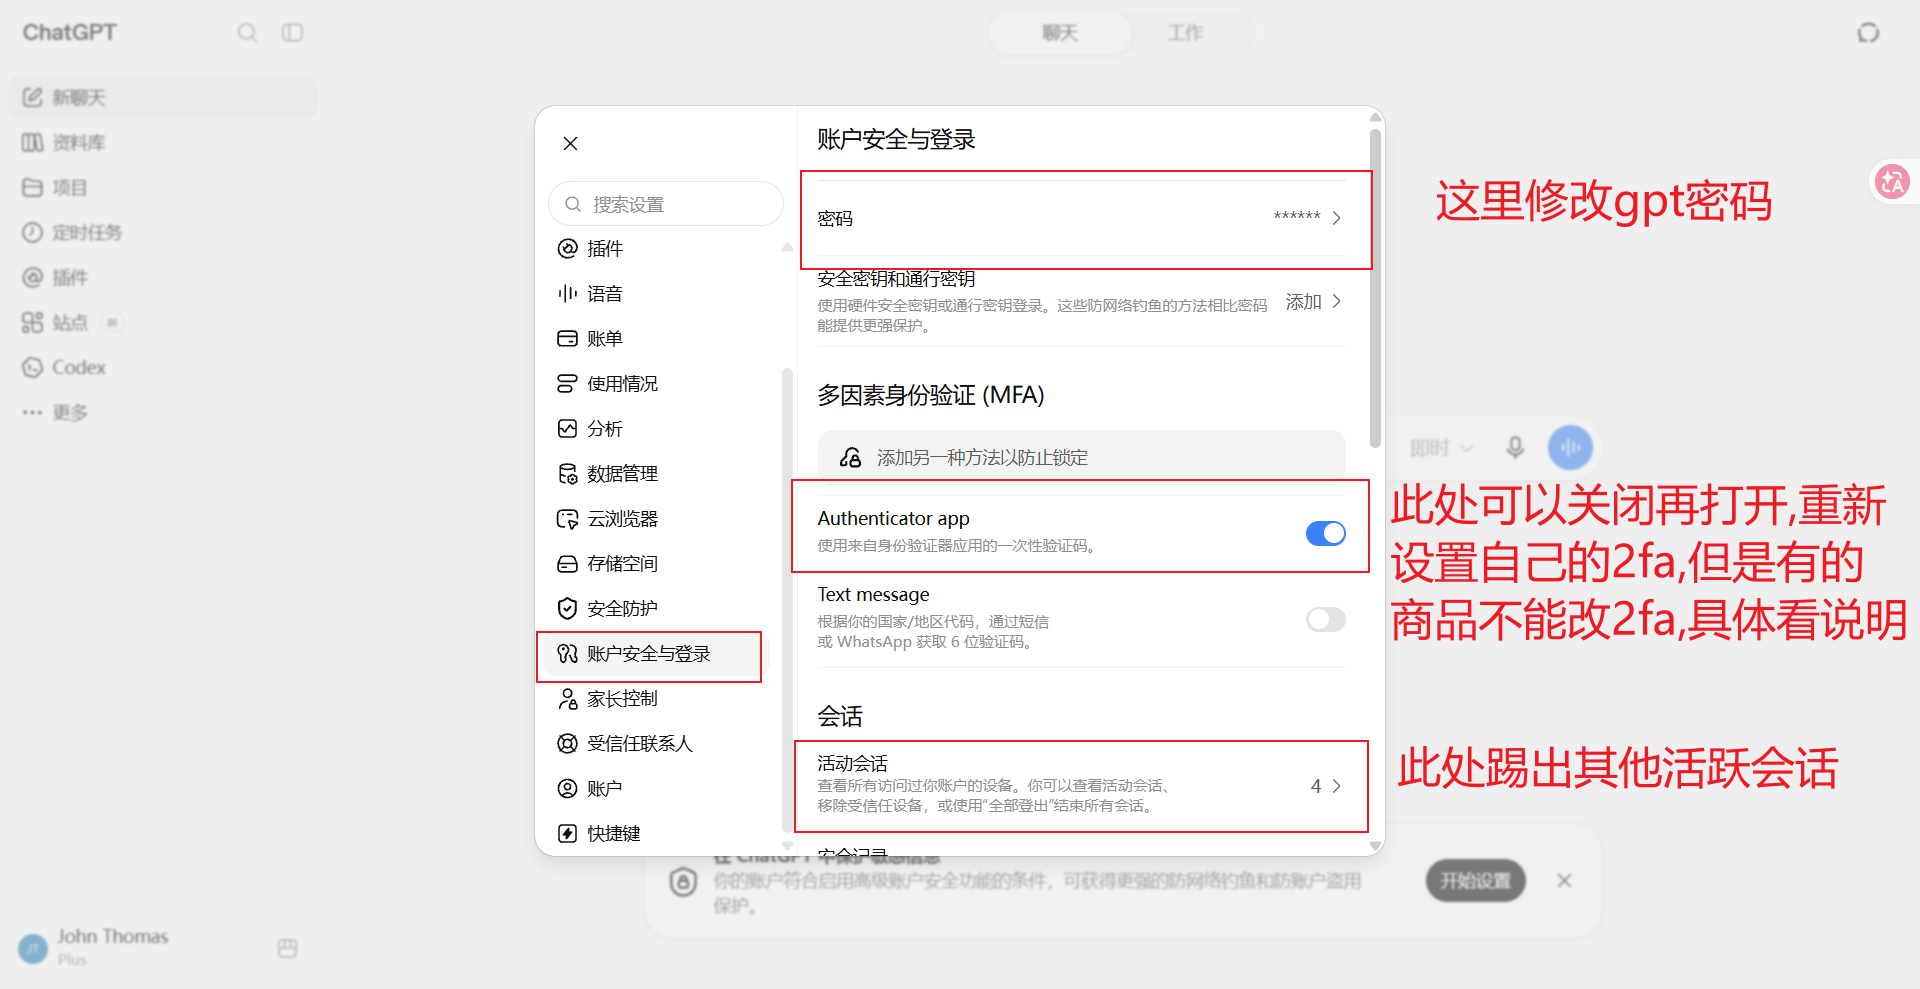This screenshot has width=1920, height=989.
Task: Start 新聊天 in the sidebar
Action: [x=163, y=97]
